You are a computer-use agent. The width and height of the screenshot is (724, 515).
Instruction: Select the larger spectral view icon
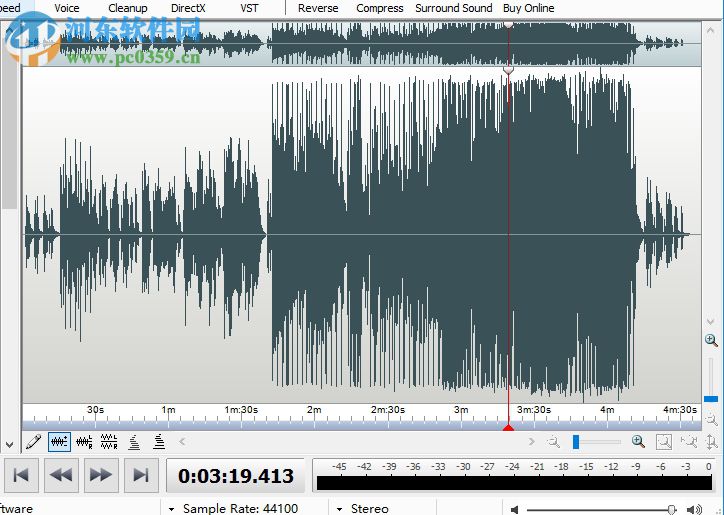click(x=159, y=442)
